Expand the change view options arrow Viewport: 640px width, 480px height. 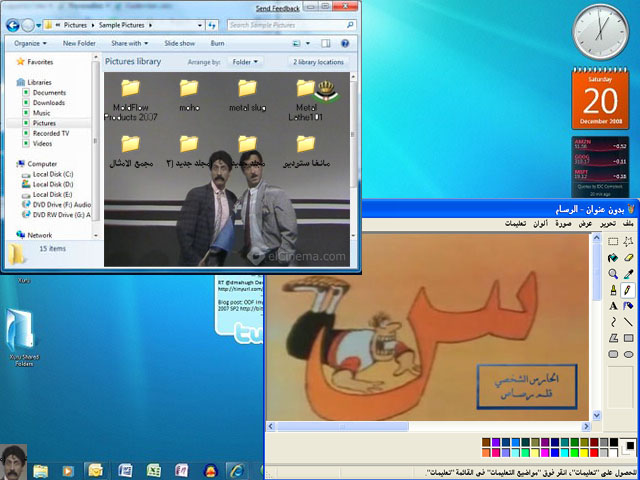tap(308, 43)
